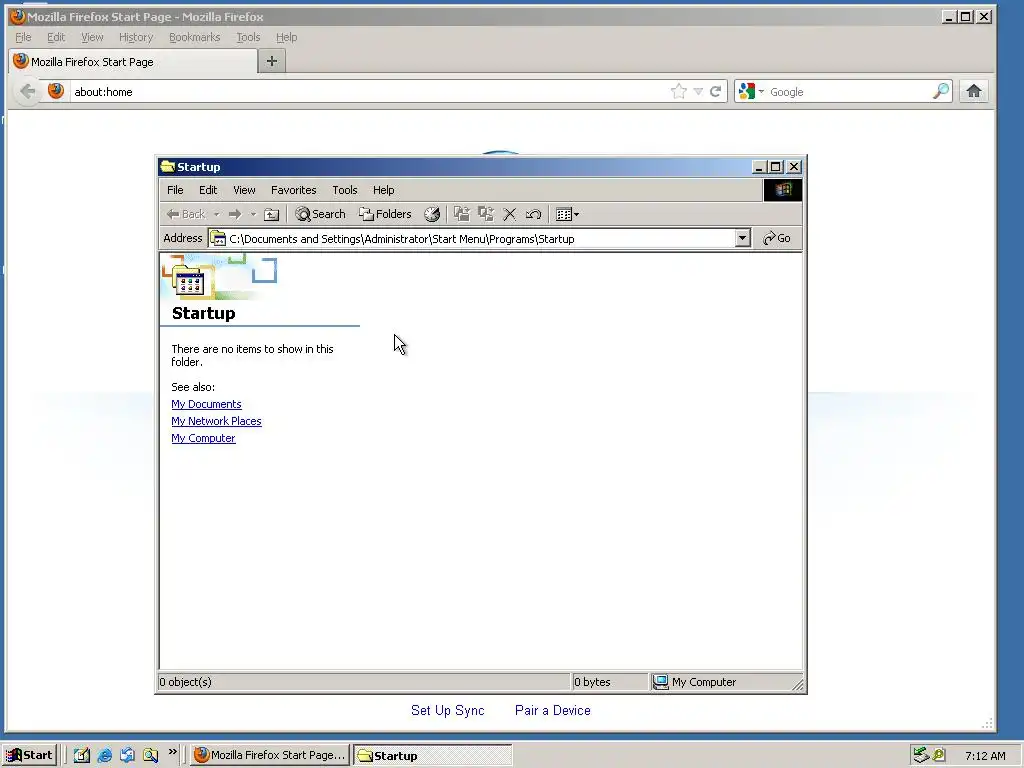Select the Mozilla Firefox Start Page tab
The height and width of the screenshot is (768, 1024).
[133, 61]
